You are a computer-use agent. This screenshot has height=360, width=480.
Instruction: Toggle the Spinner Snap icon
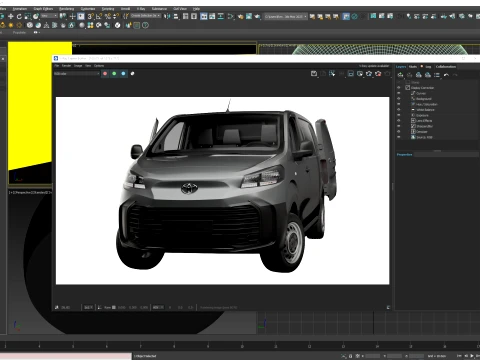(116, 16)
